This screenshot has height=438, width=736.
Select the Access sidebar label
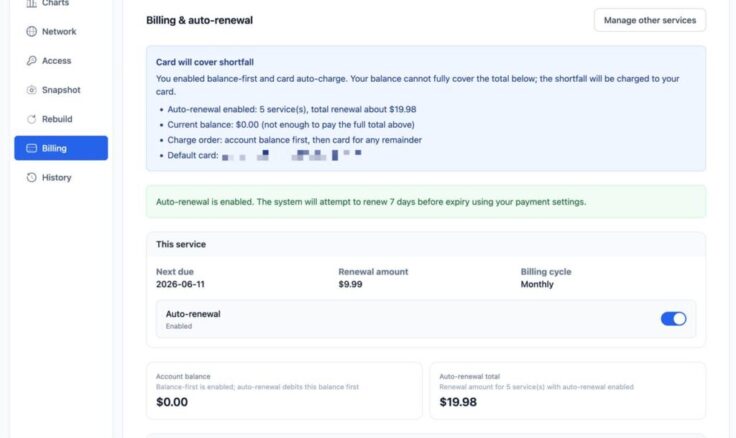click(x=57, y=61)
